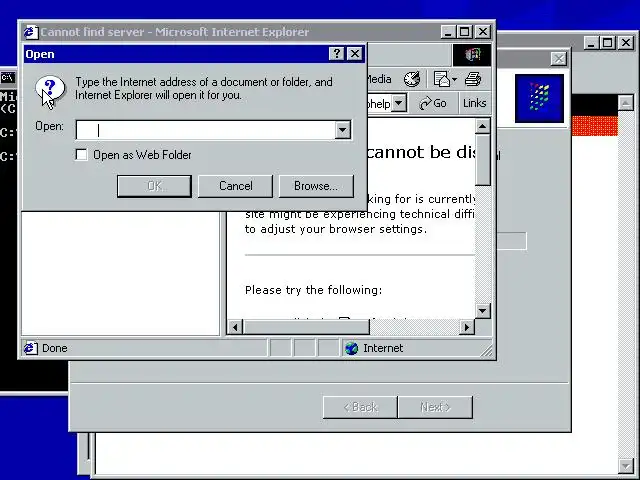Click the greyed-out OK button in Open dialog
Screen dimensions: 640x480
click(154, 186)
